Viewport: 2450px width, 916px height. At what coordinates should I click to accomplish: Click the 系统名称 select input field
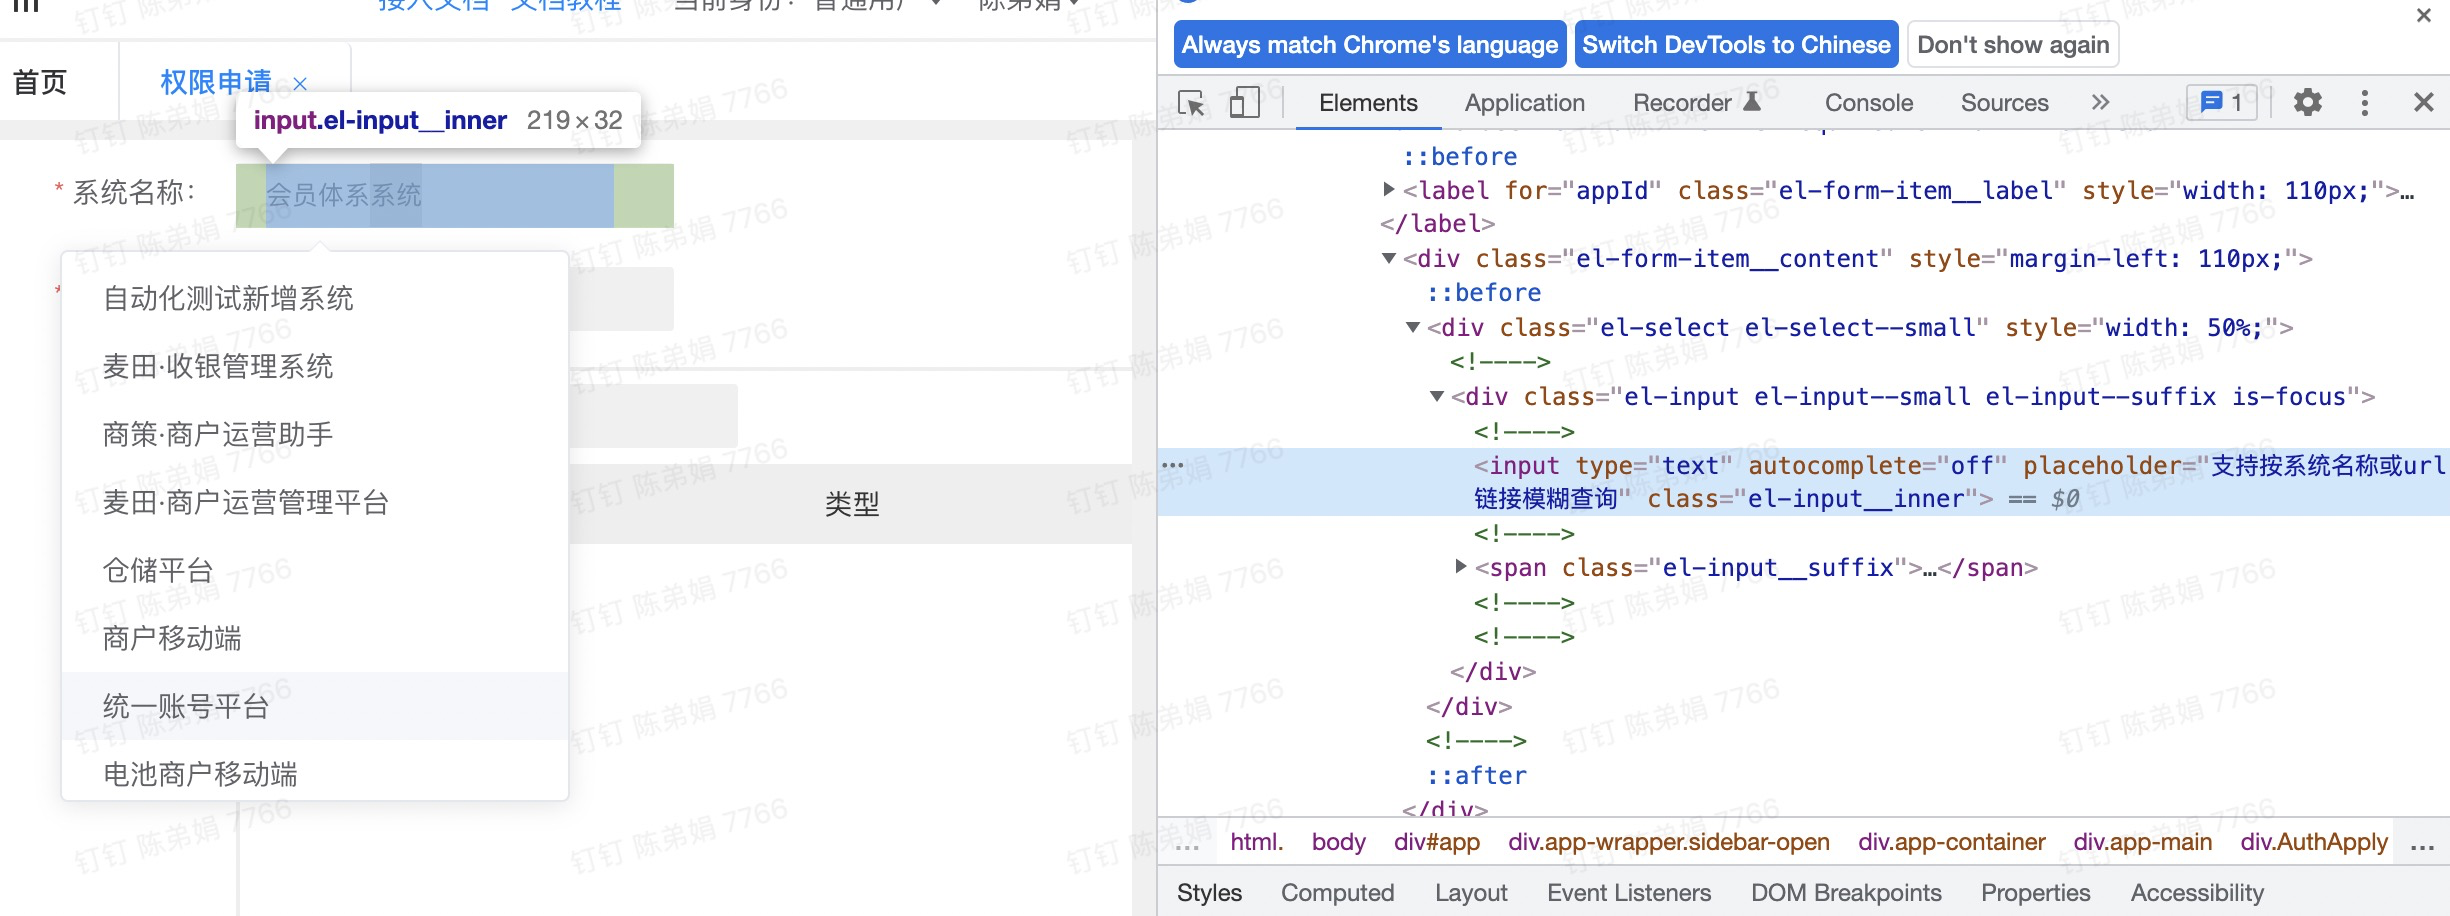[454, 195]
